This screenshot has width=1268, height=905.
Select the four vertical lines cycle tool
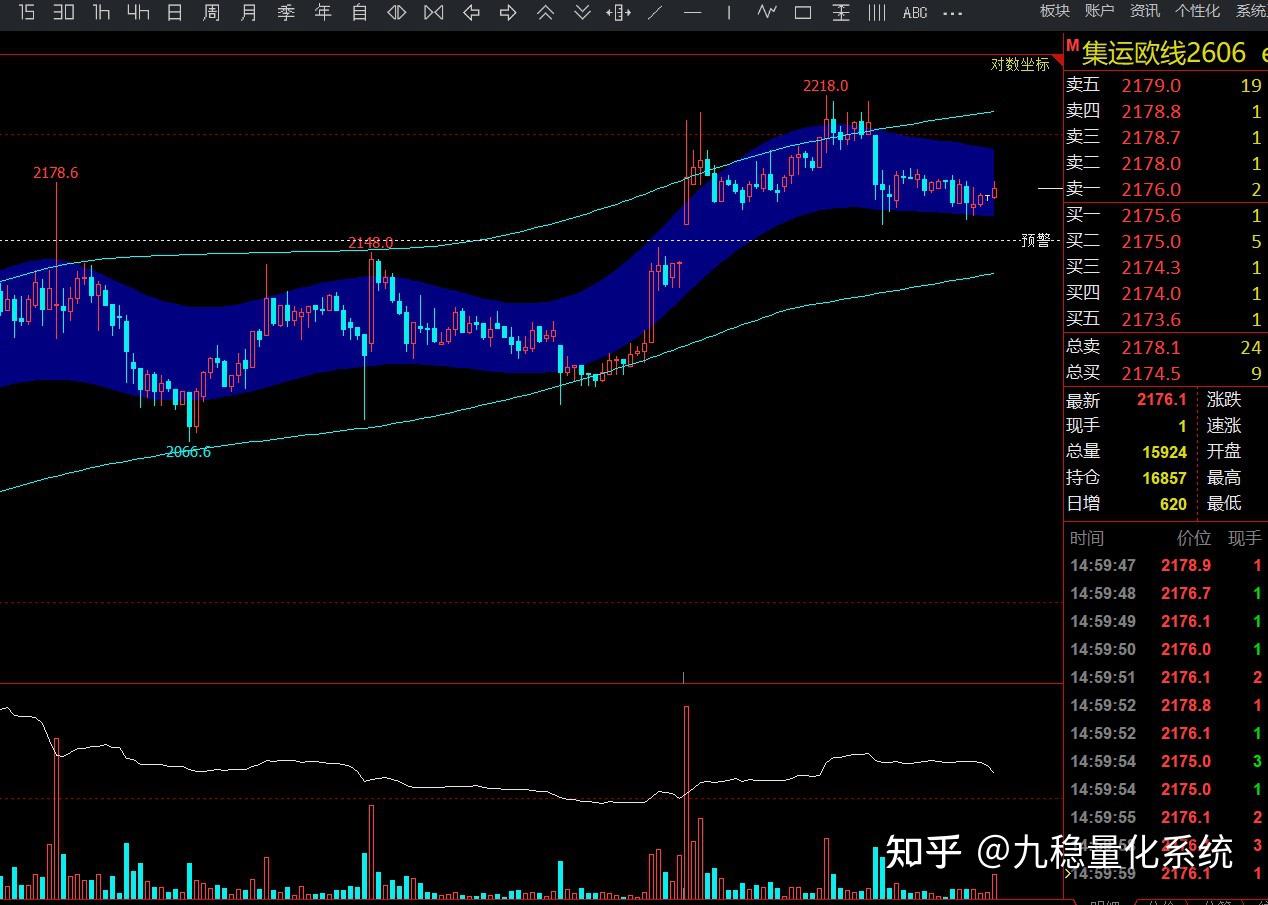[877, 12]
